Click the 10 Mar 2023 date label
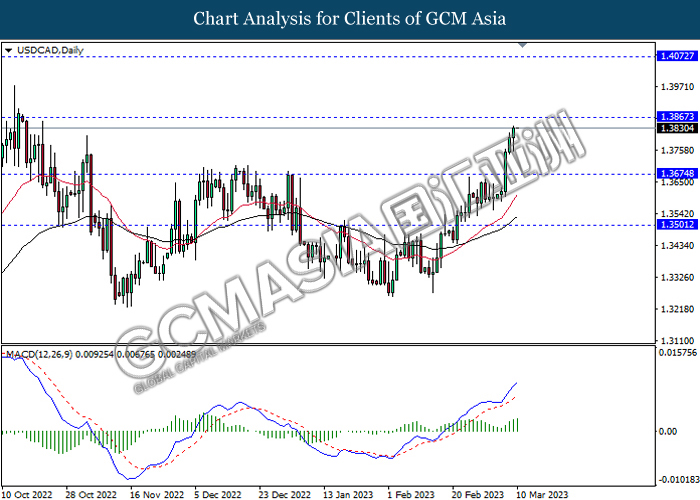Screen dimensions: 700x500 click(x=542, y=495)
